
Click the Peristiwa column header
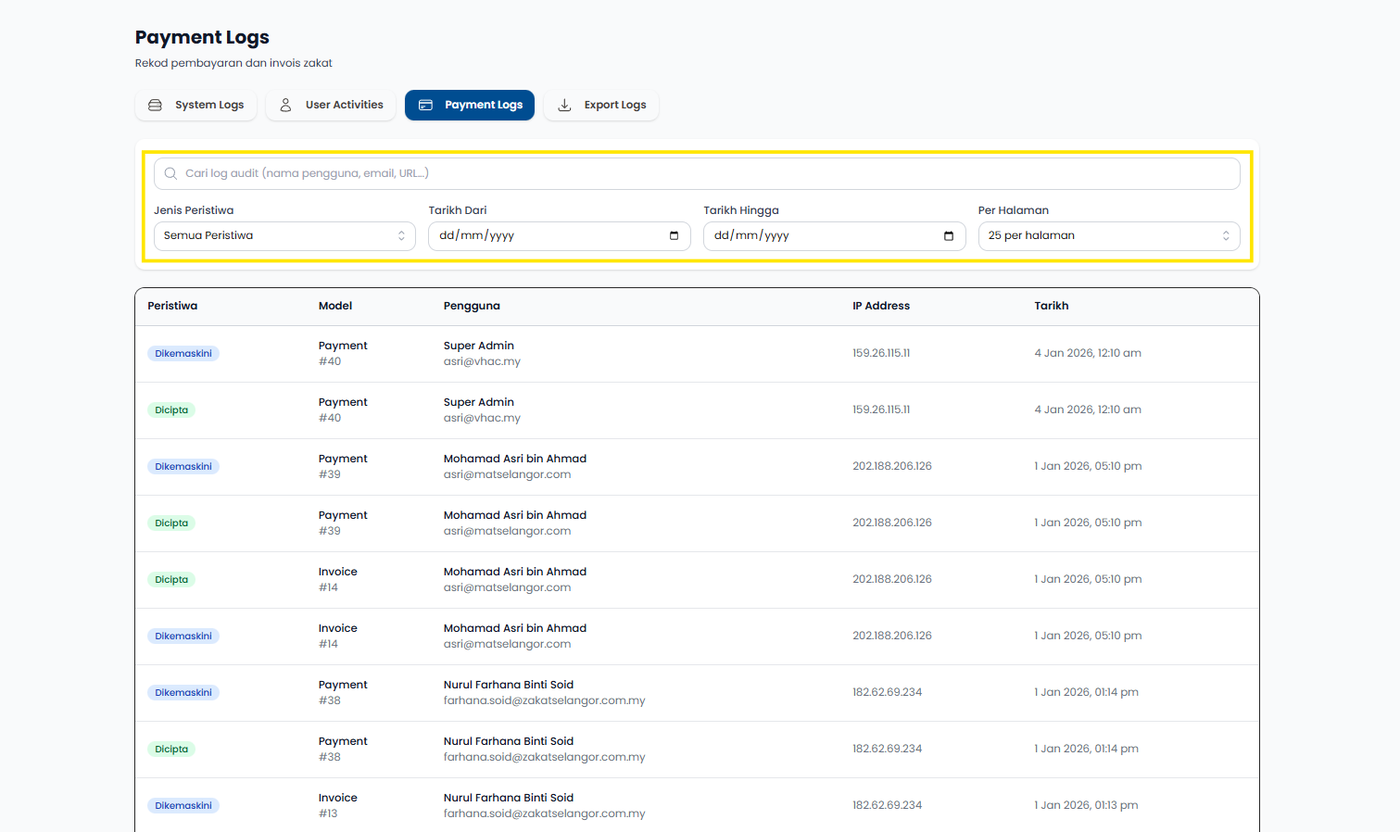pyautogui.click(x=172, y=306)
